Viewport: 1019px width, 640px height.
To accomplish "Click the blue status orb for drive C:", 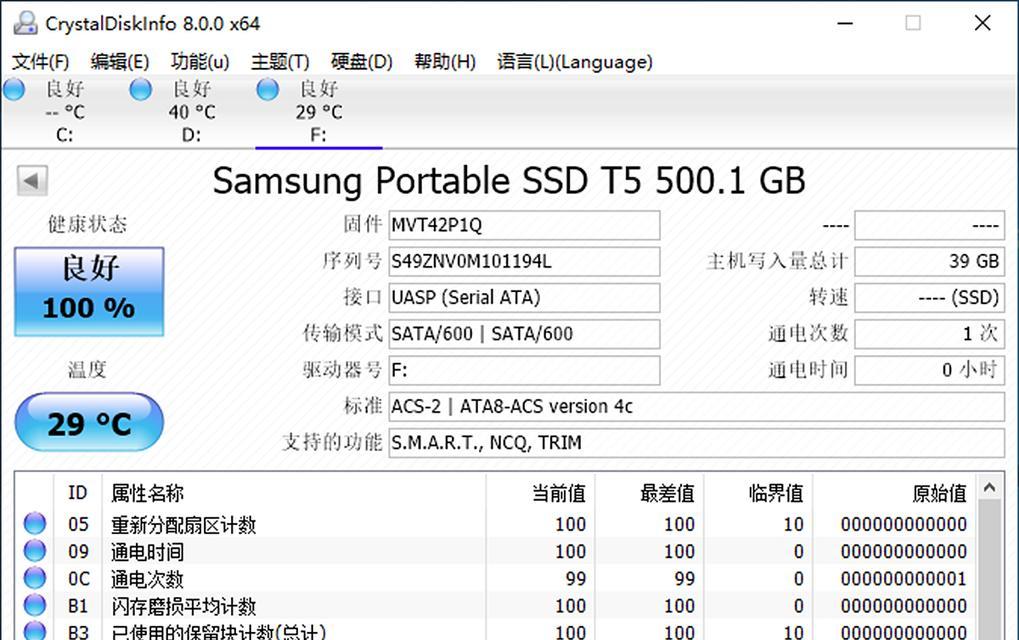I will point(14,90).
